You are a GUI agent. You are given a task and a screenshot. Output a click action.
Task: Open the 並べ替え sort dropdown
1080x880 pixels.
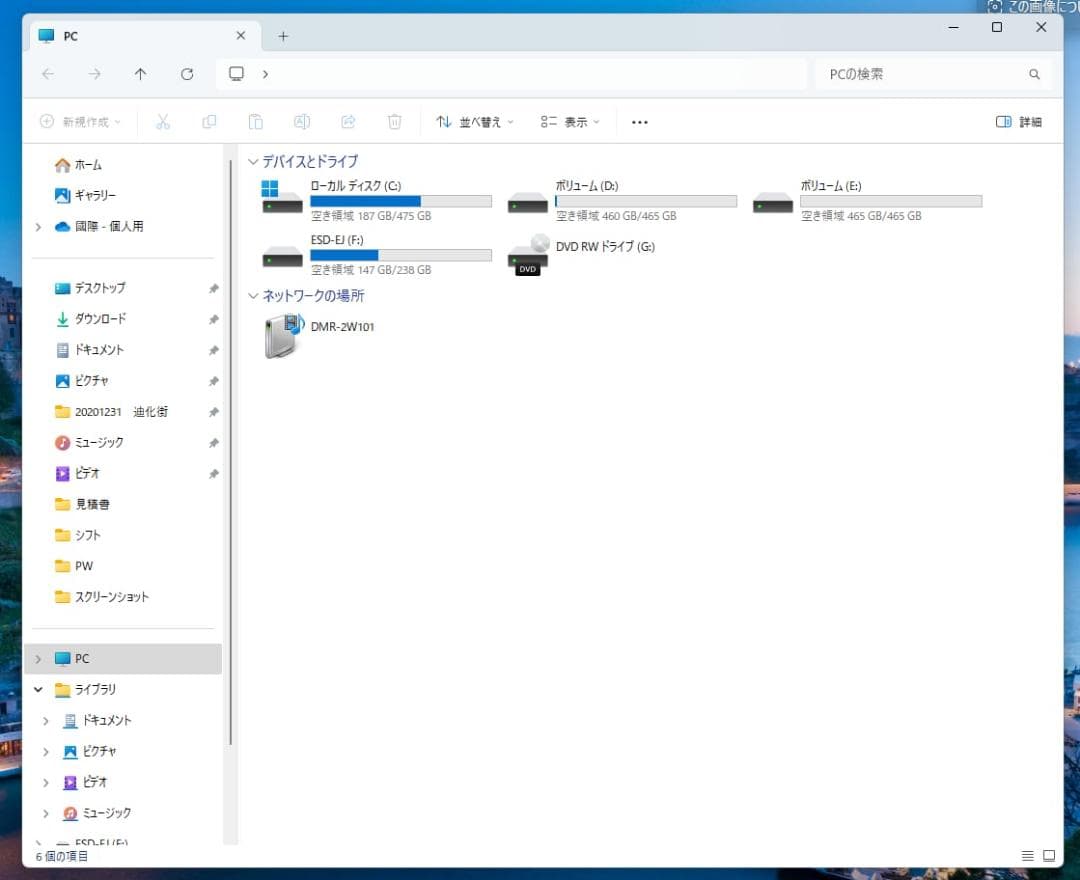(x=473, y=121)
